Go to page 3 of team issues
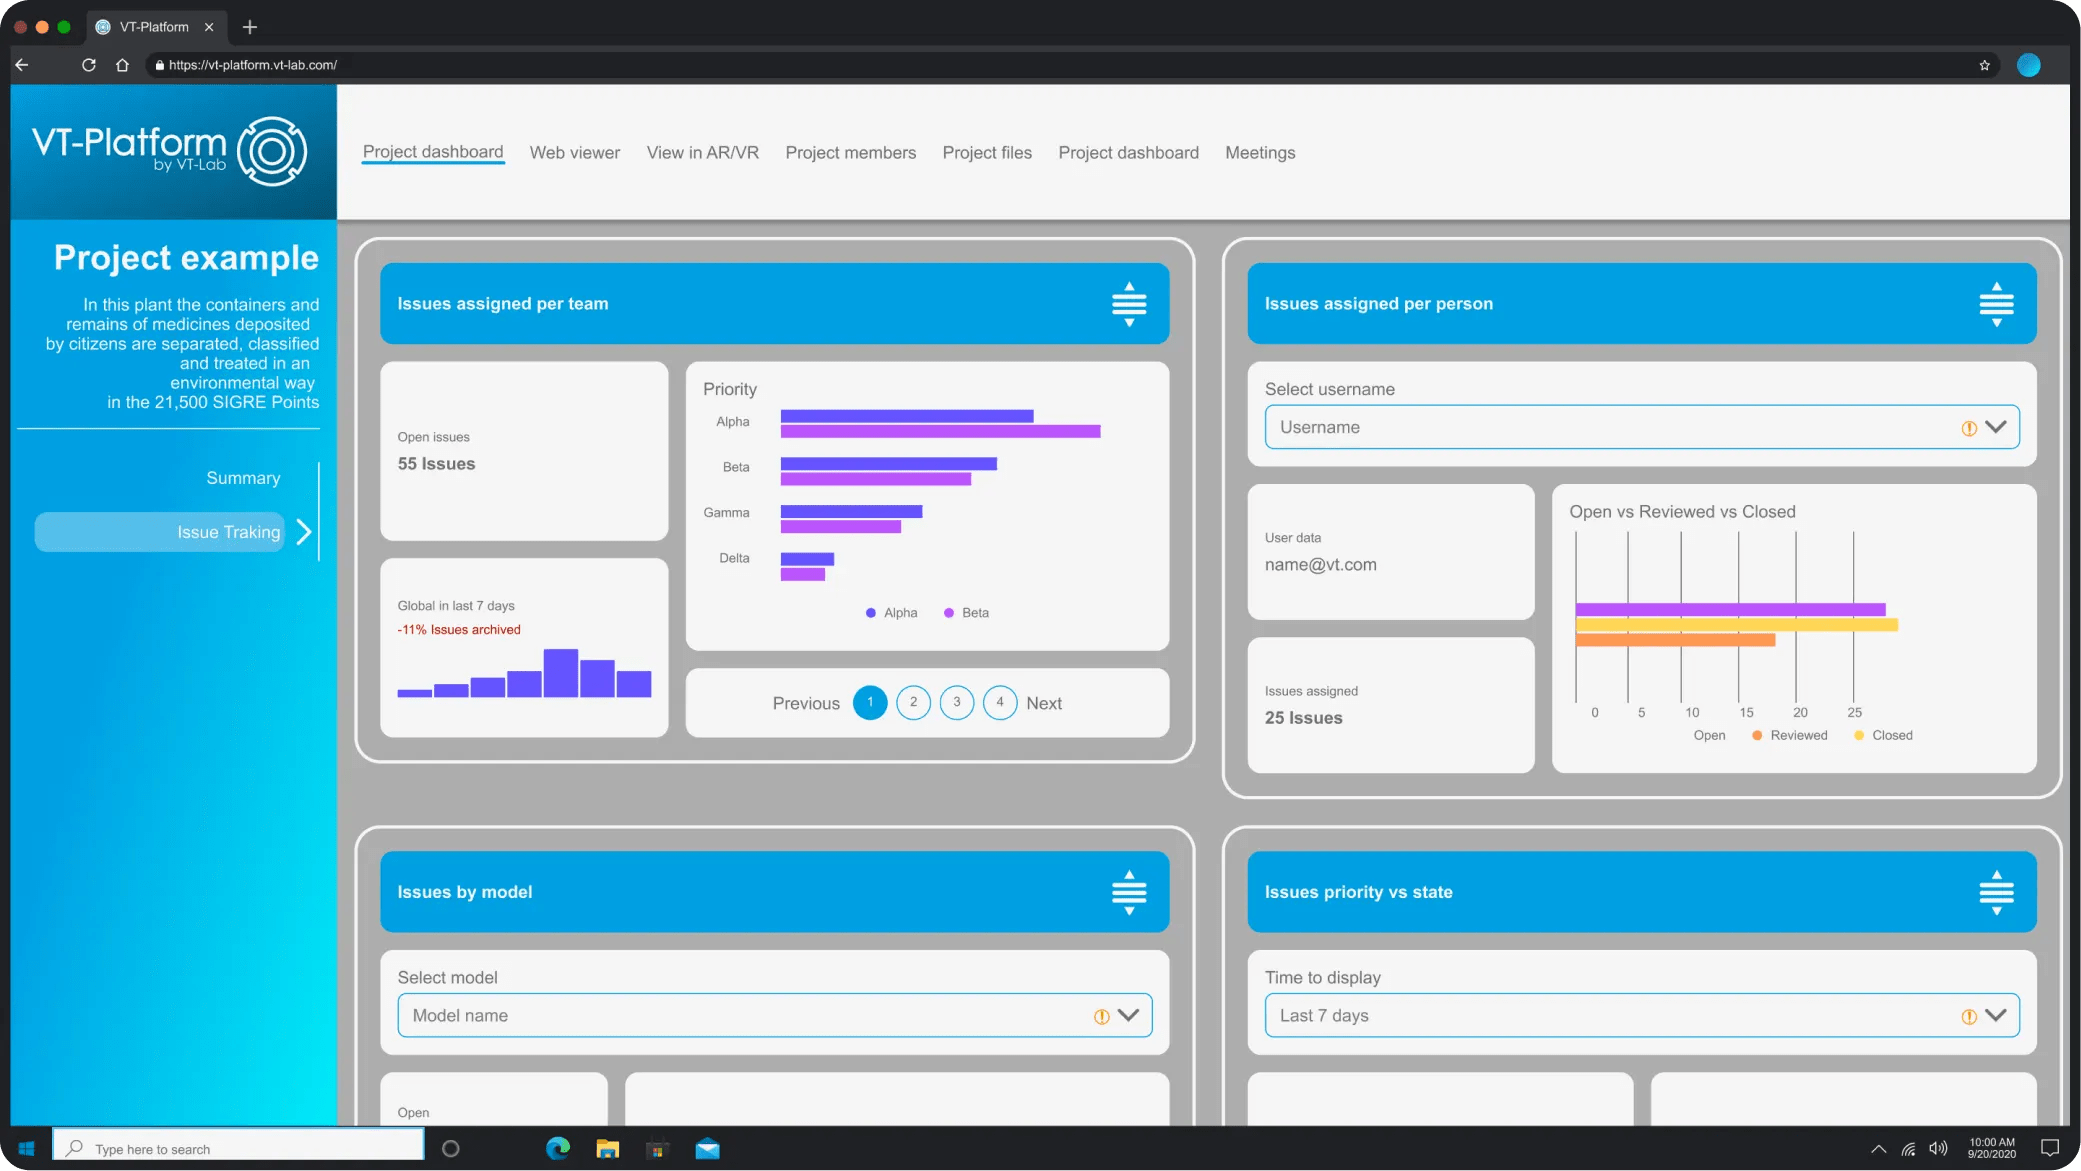The height and width of the screenshot is (1171, 2081). click(956, 702)
